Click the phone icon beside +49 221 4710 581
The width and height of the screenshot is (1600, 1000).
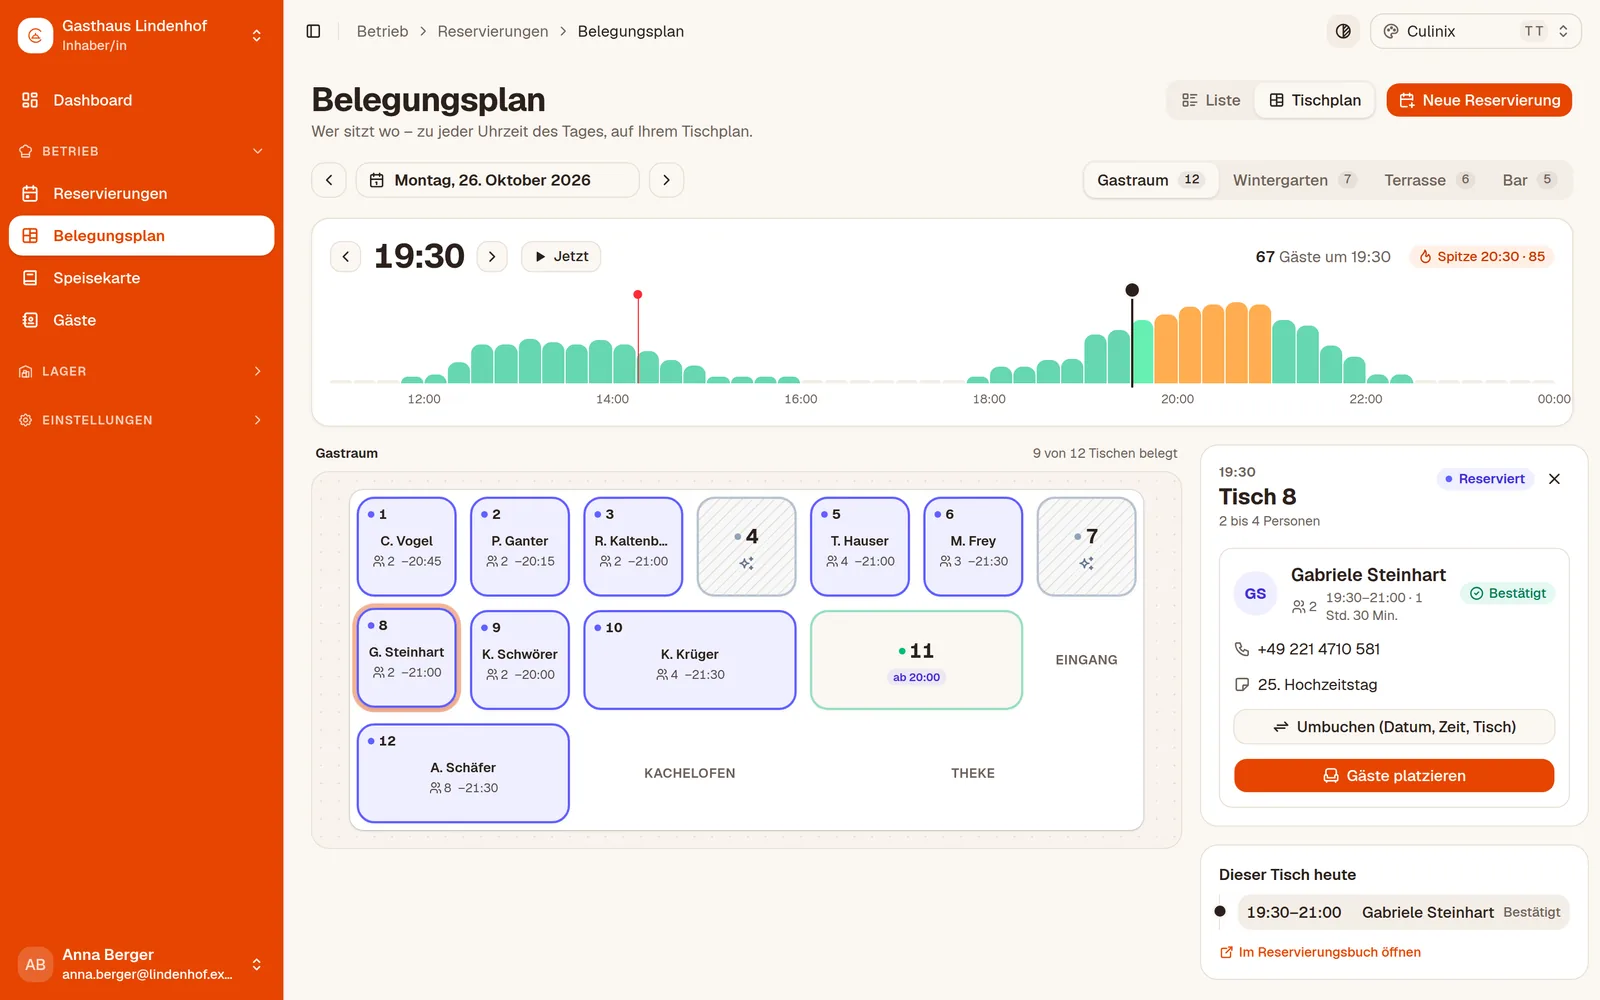pyautogui.click(x=1242, y=649)
